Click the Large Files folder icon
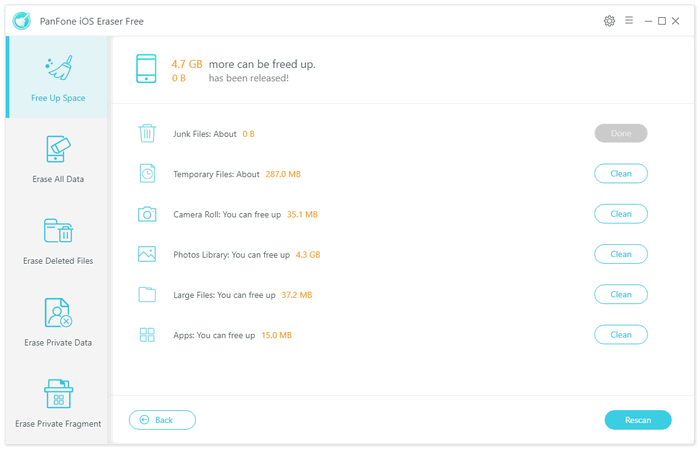This screenshot has height=450, width=700. pos(147,295)
